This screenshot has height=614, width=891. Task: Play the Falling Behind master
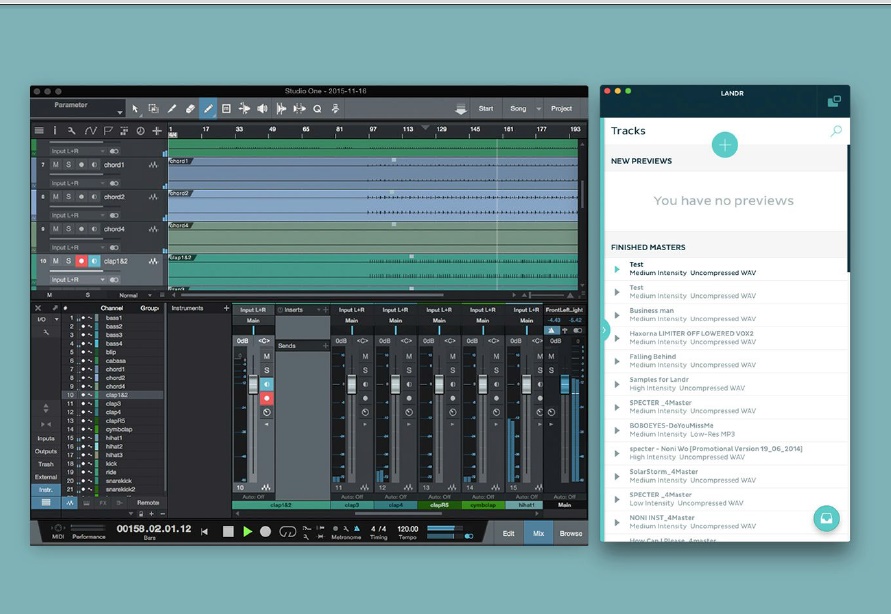[x=618, y=361]
